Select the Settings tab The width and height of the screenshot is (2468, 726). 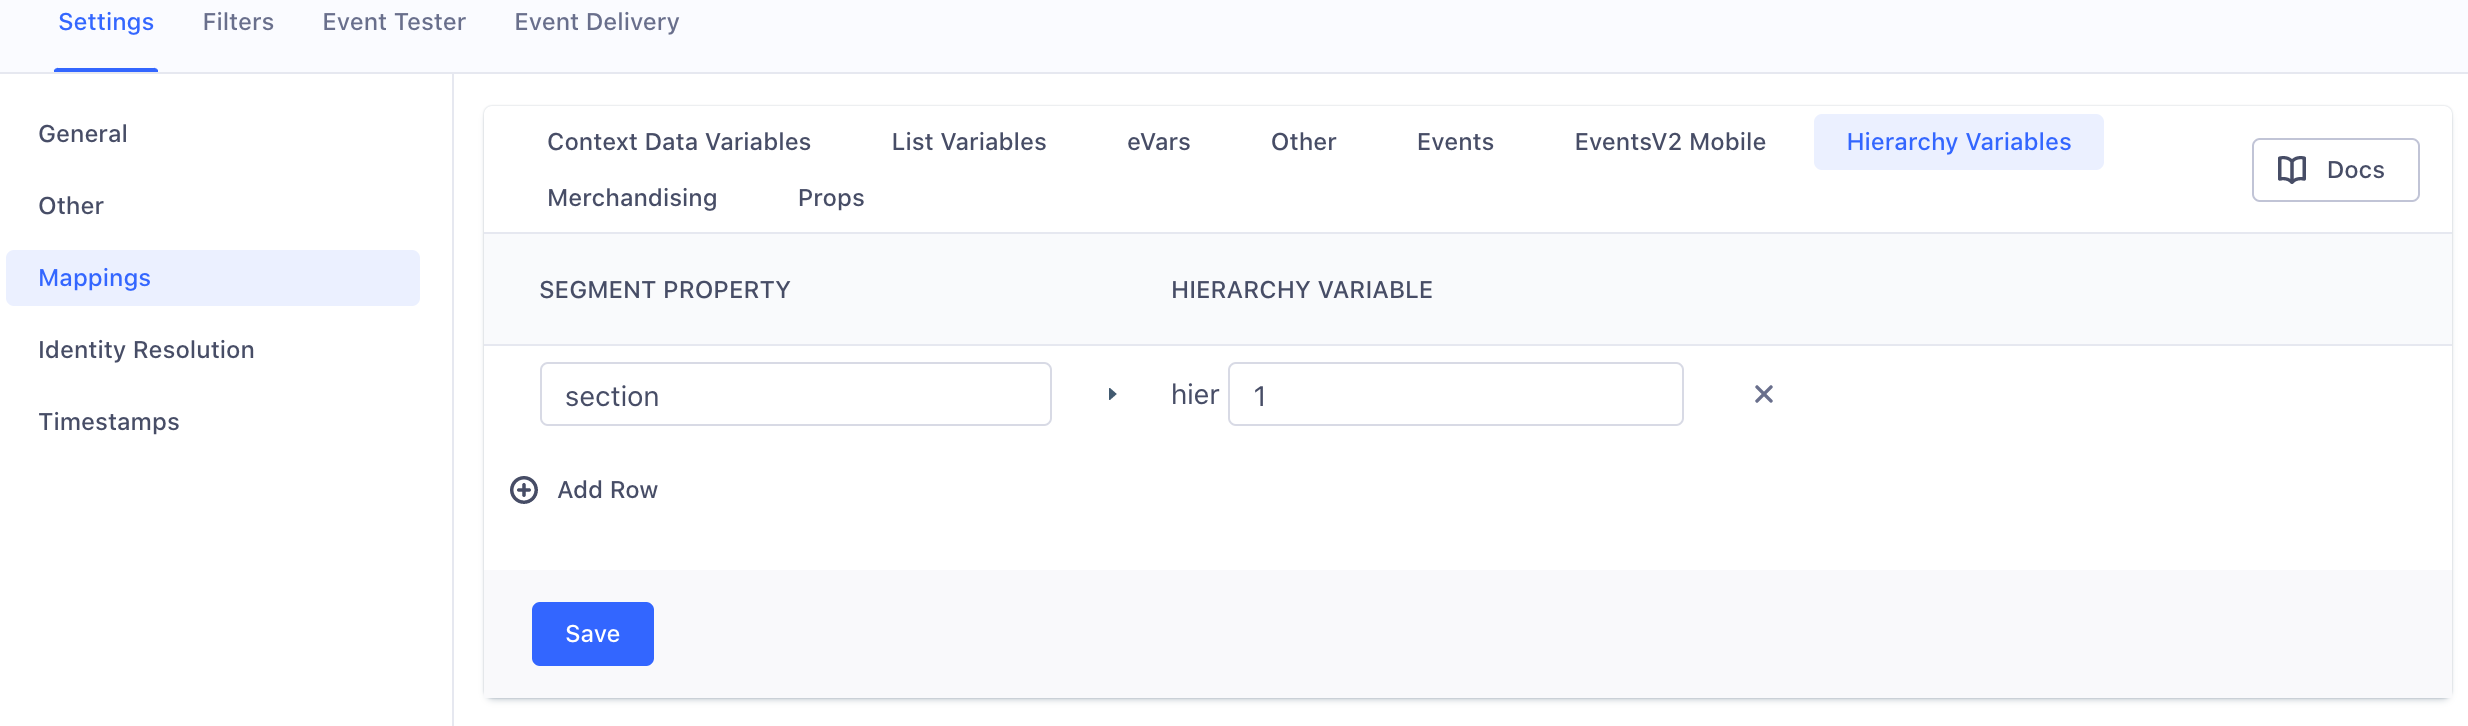(106, 22)
